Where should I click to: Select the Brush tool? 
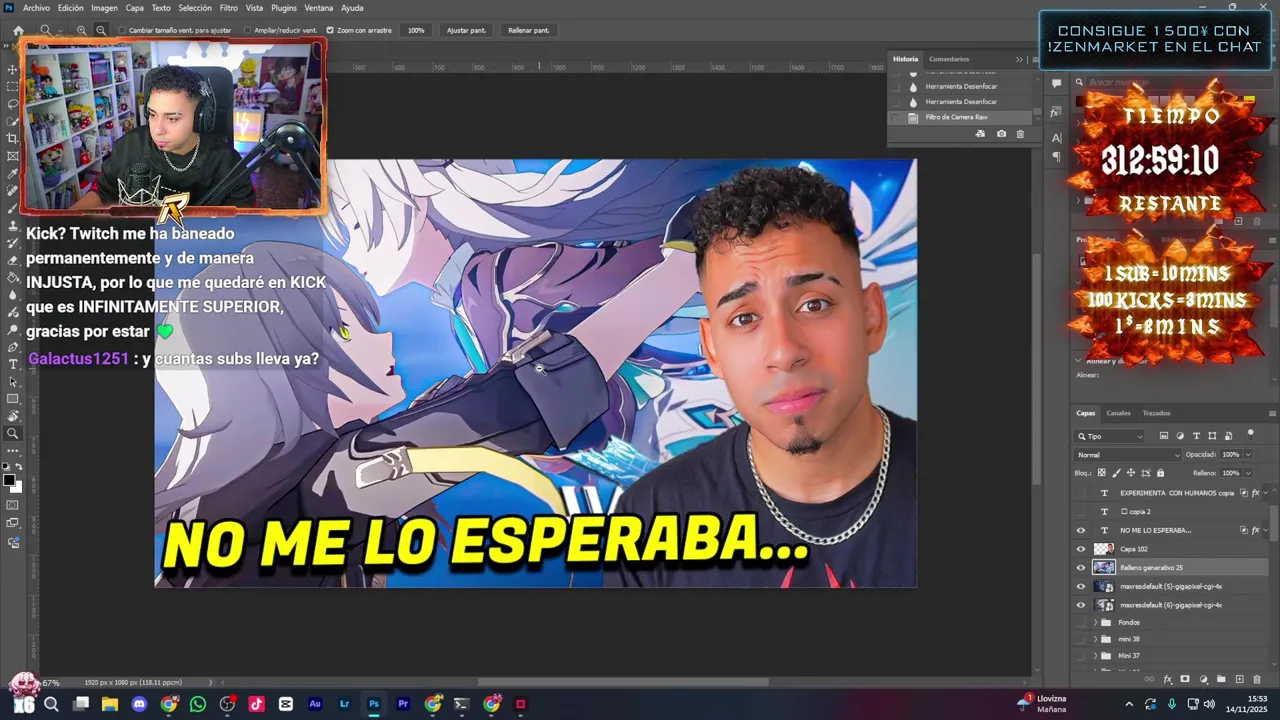click(x=13, y=208)
